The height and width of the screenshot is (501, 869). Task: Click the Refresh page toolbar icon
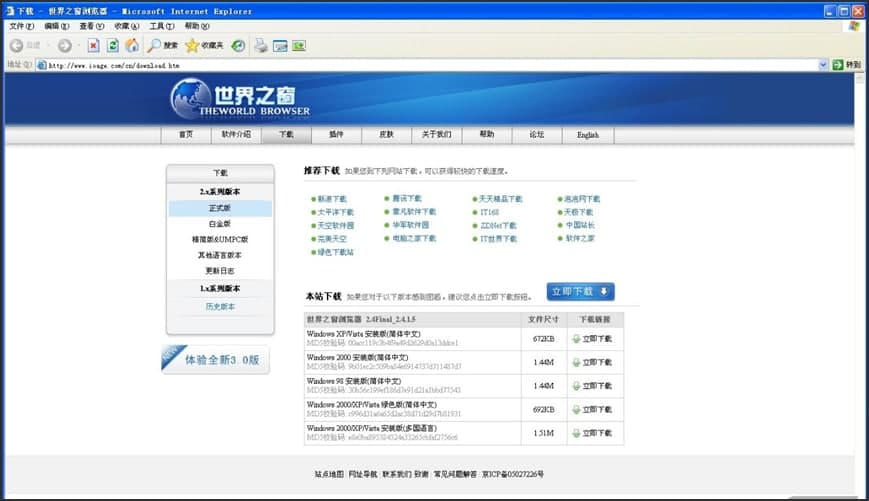(x=112, y=45)
